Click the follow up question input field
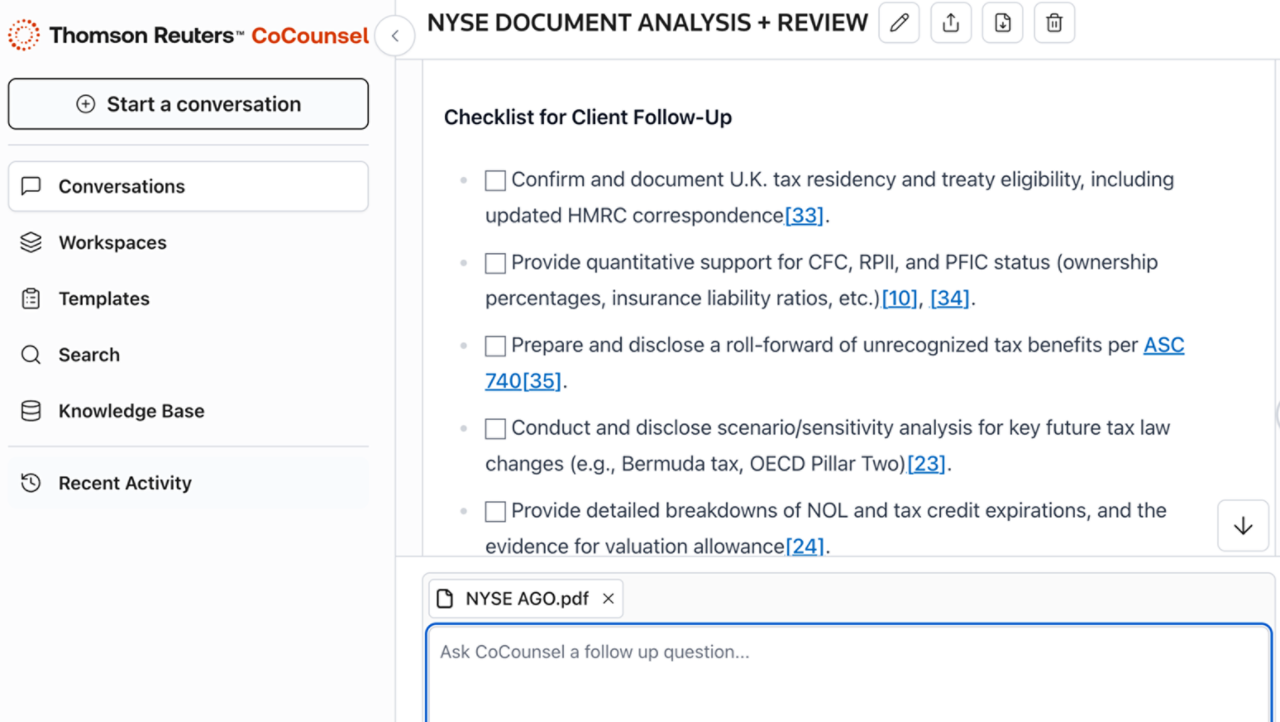The image size is (1280, 722). 848,670
